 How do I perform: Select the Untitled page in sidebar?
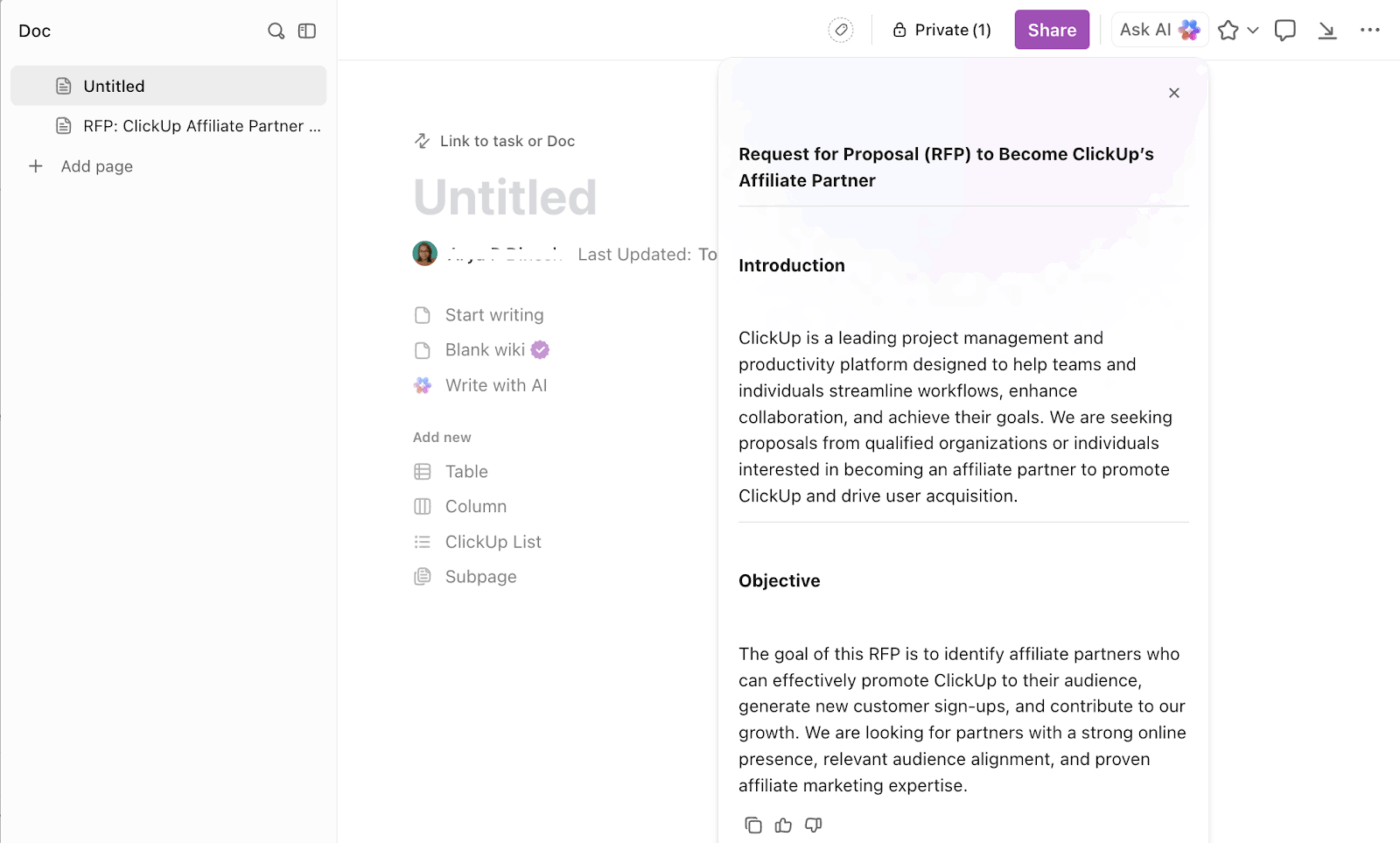coord(113,85)
